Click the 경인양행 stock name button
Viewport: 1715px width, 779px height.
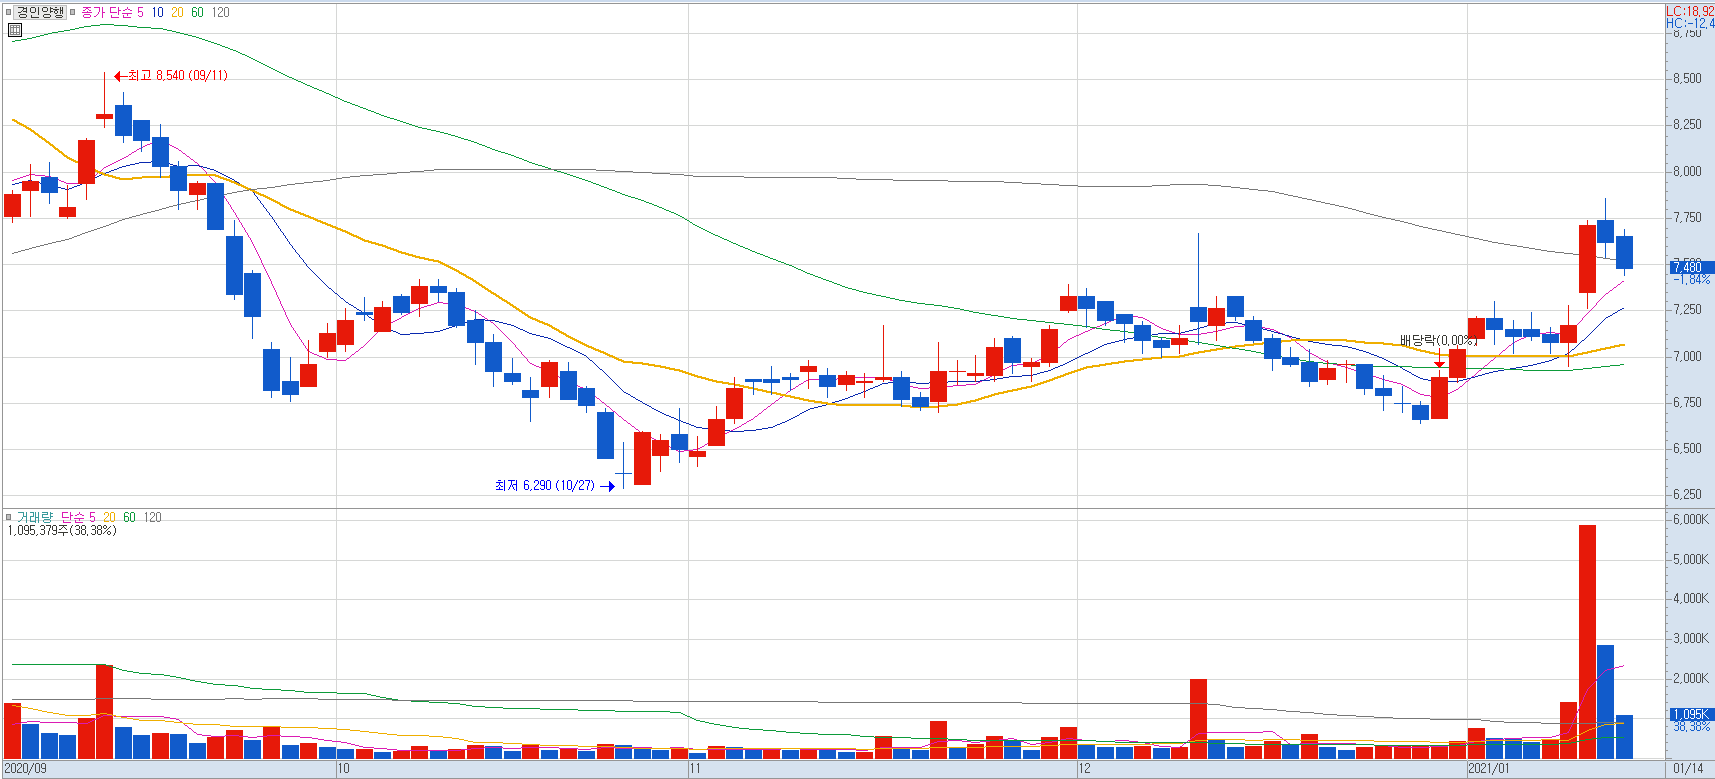pos(40,12)
